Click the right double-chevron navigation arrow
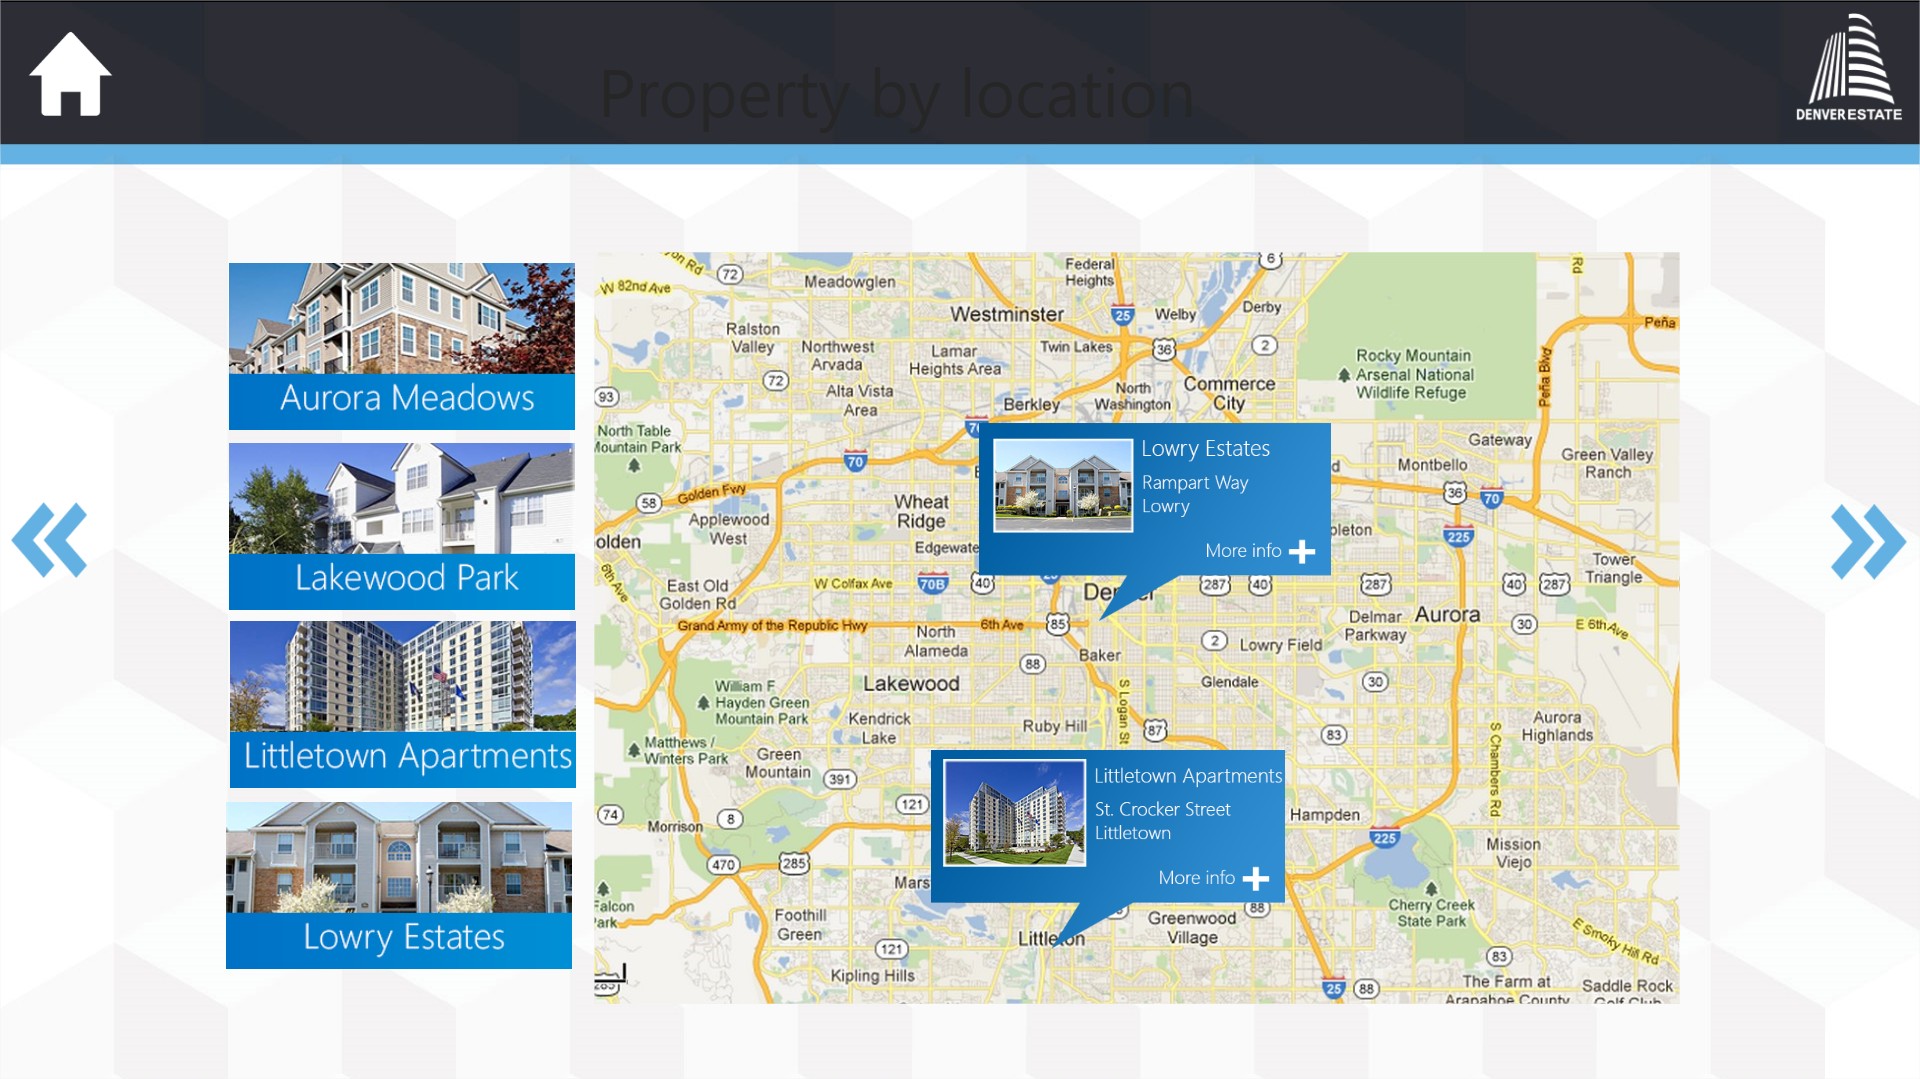 [1866, 540]
